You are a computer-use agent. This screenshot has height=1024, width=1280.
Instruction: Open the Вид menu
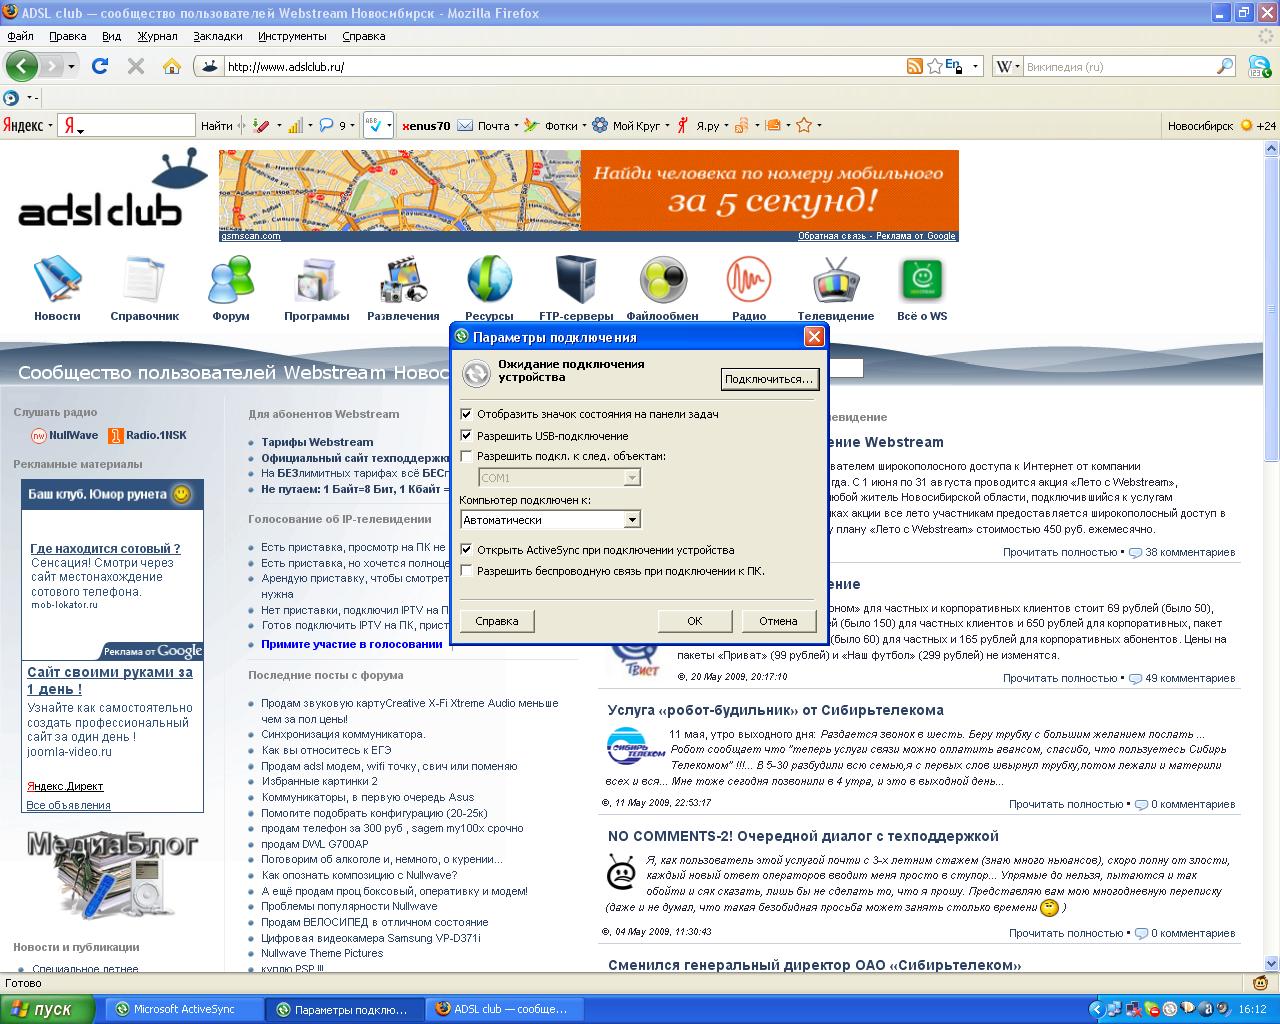111,36
